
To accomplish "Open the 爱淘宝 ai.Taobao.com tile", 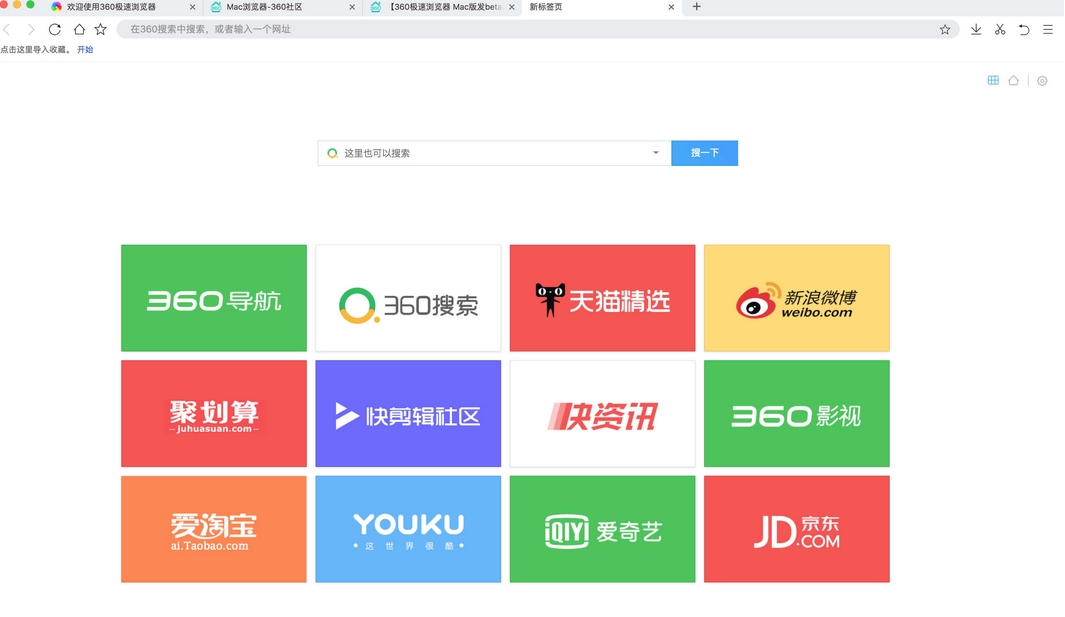I will (214, 529).
